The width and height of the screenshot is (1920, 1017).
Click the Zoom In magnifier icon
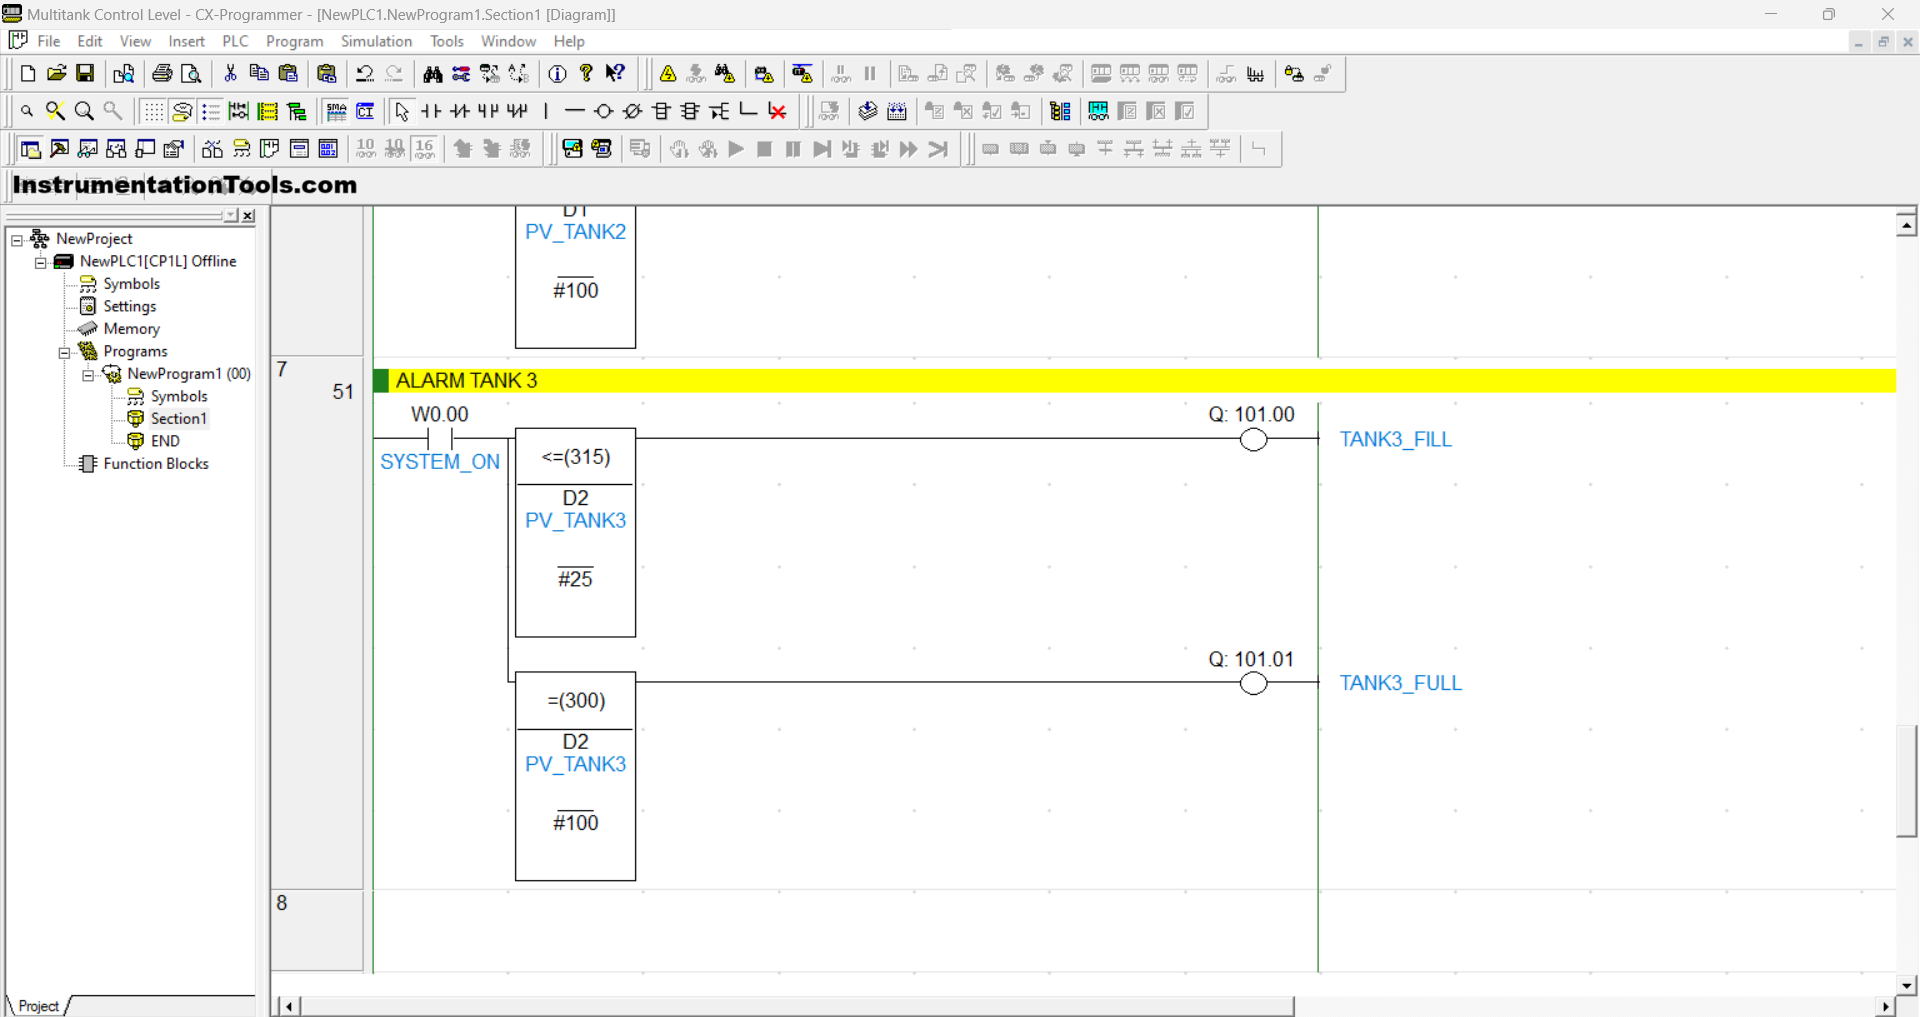(85, 111)
